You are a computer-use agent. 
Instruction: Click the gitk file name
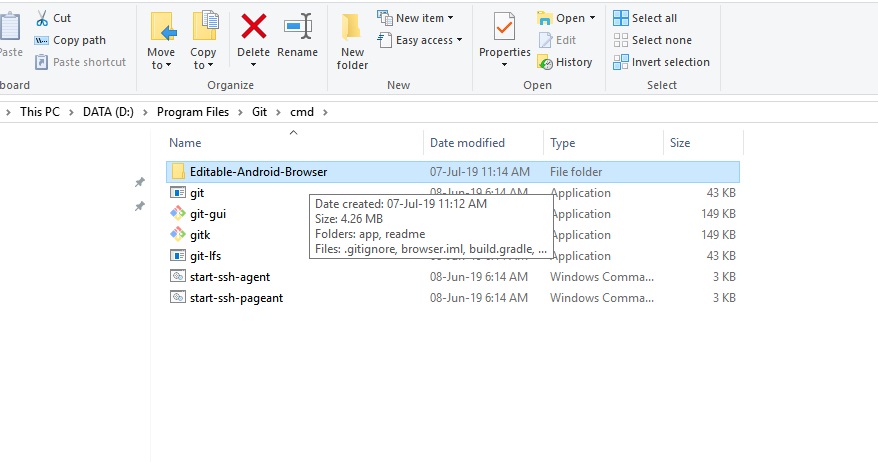[x=200, y=235]
